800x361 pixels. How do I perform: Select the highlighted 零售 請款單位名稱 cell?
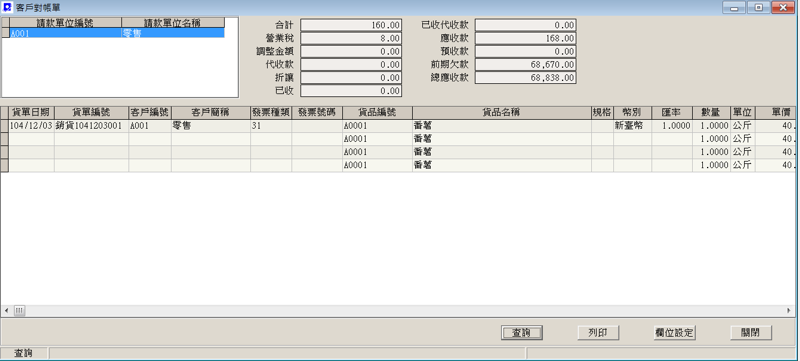(173, 32)
